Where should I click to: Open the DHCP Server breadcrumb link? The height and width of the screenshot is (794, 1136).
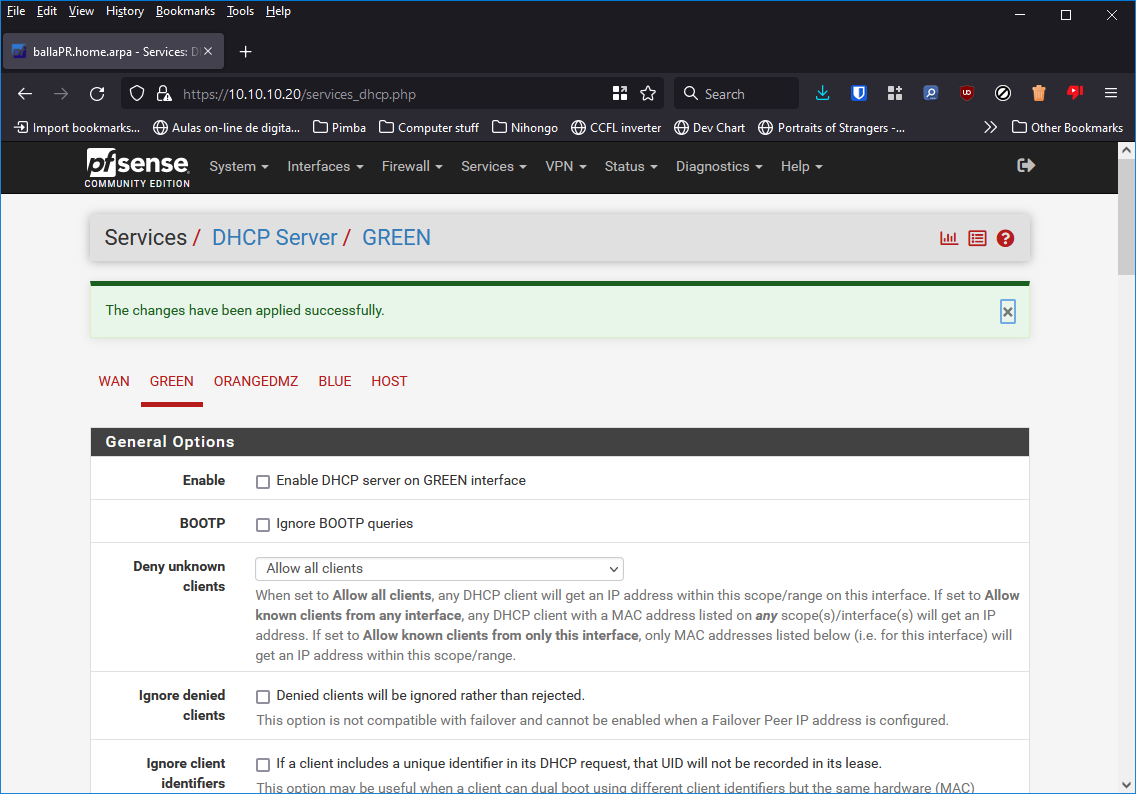pyautogui.click(x=274, y=238)
